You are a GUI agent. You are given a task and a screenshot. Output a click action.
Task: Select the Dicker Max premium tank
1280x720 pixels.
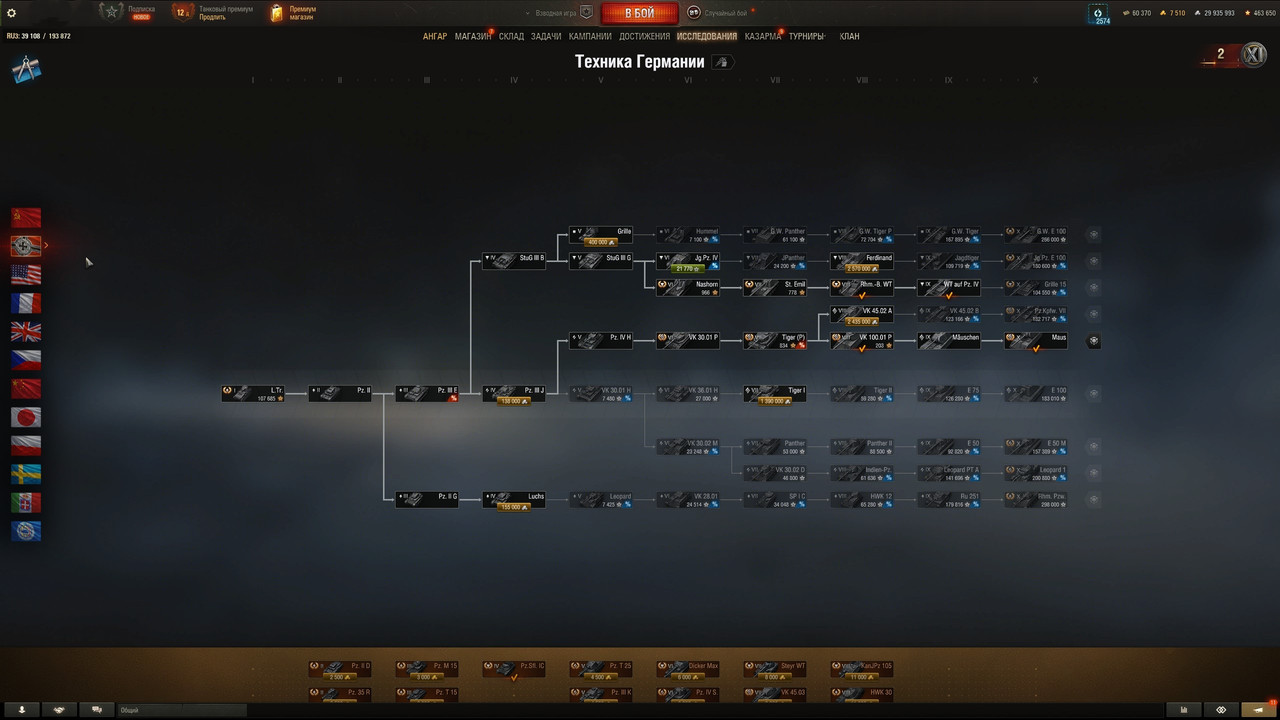point(688,669)
